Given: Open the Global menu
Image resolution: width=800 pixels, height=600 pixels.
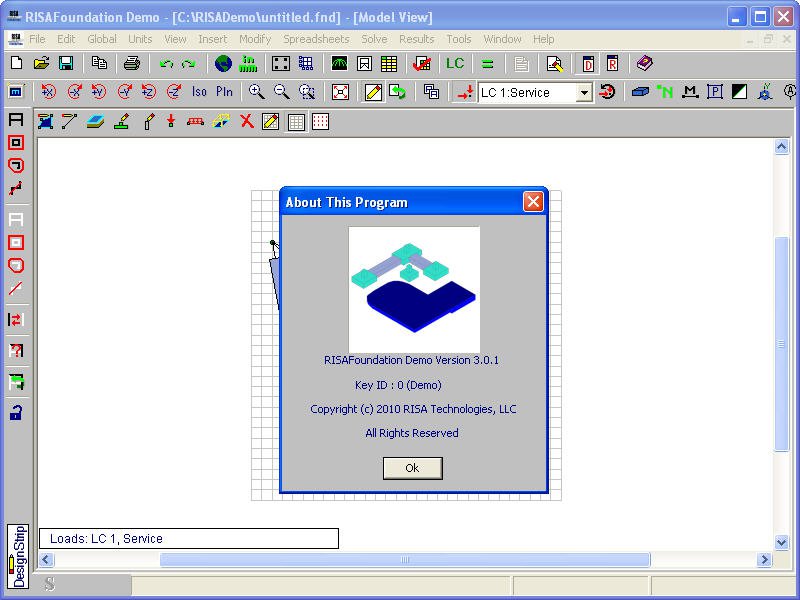Looking at the screenshot, I should 102,39.
